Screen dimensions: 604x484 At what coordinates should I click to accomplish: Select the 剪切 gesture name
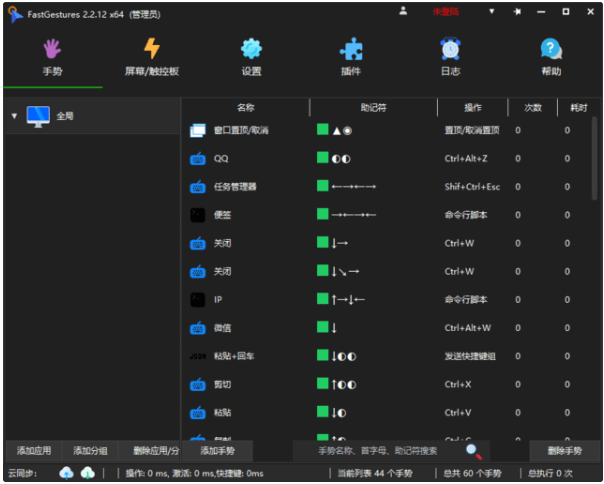[x=222, y=385]
